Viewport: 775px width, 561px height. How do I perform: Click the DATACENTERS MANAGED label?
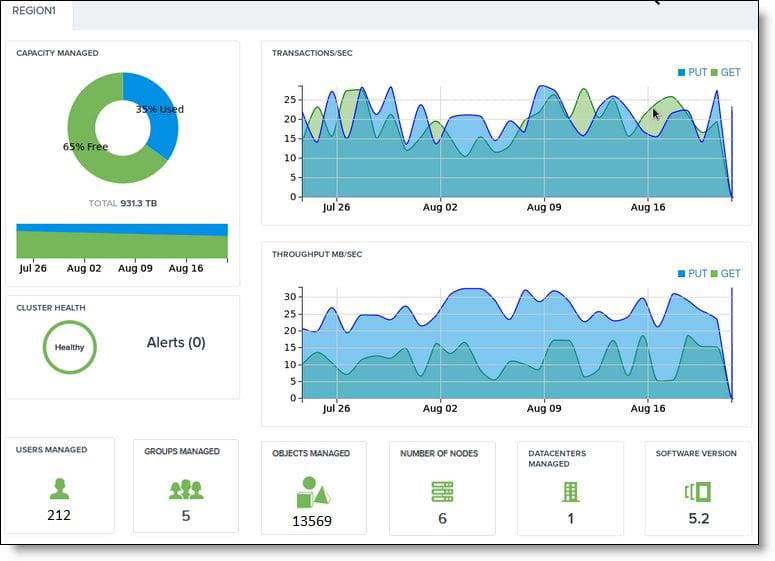point(557,458)
